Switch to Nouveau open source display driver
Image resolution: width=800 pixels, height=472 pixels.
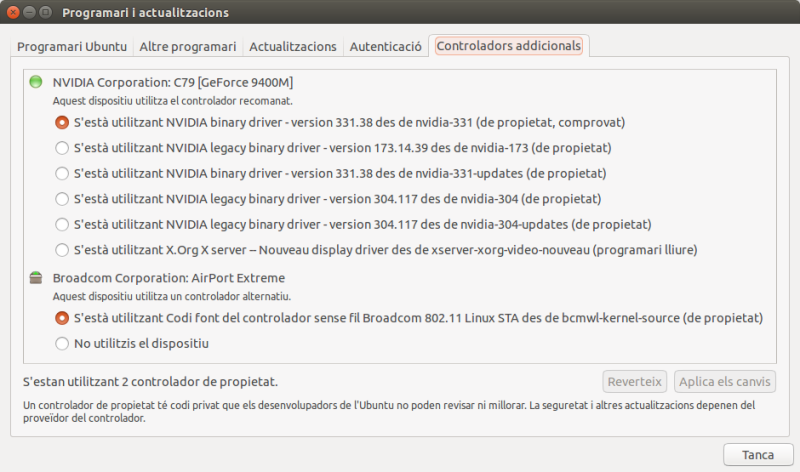click(x=62, y=249)
